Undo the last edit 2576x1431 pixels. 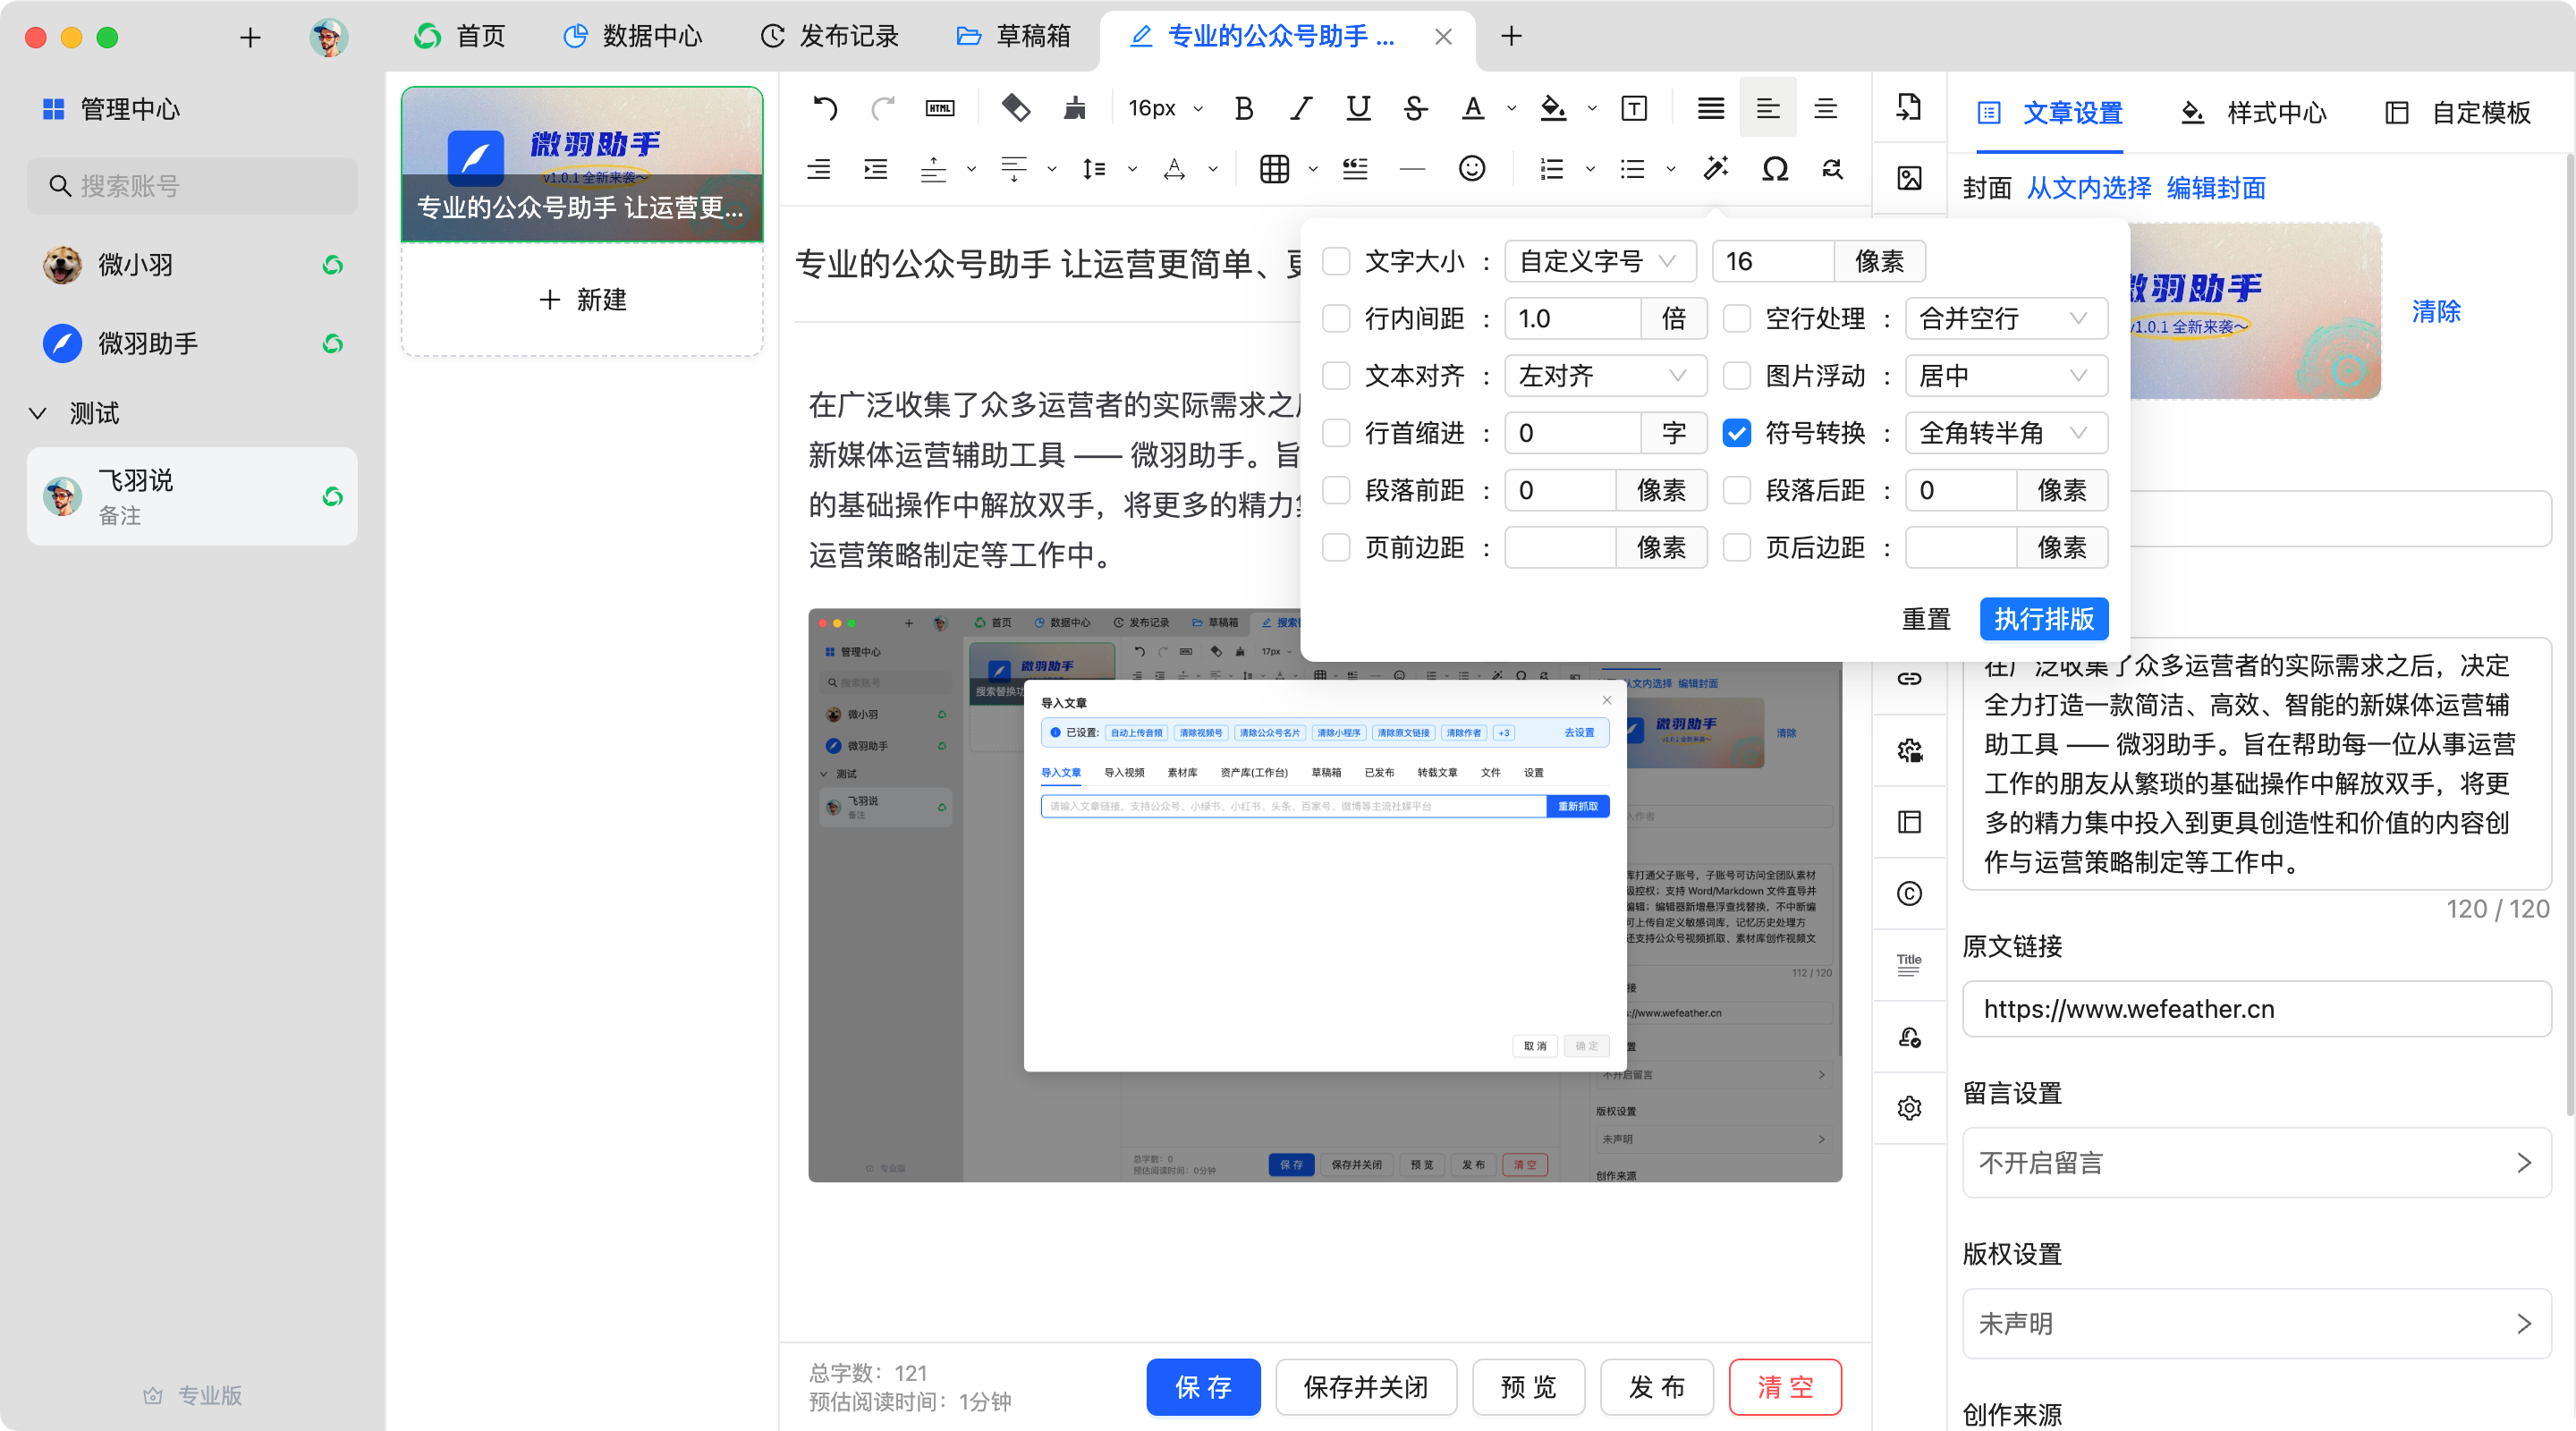point(823,107)
